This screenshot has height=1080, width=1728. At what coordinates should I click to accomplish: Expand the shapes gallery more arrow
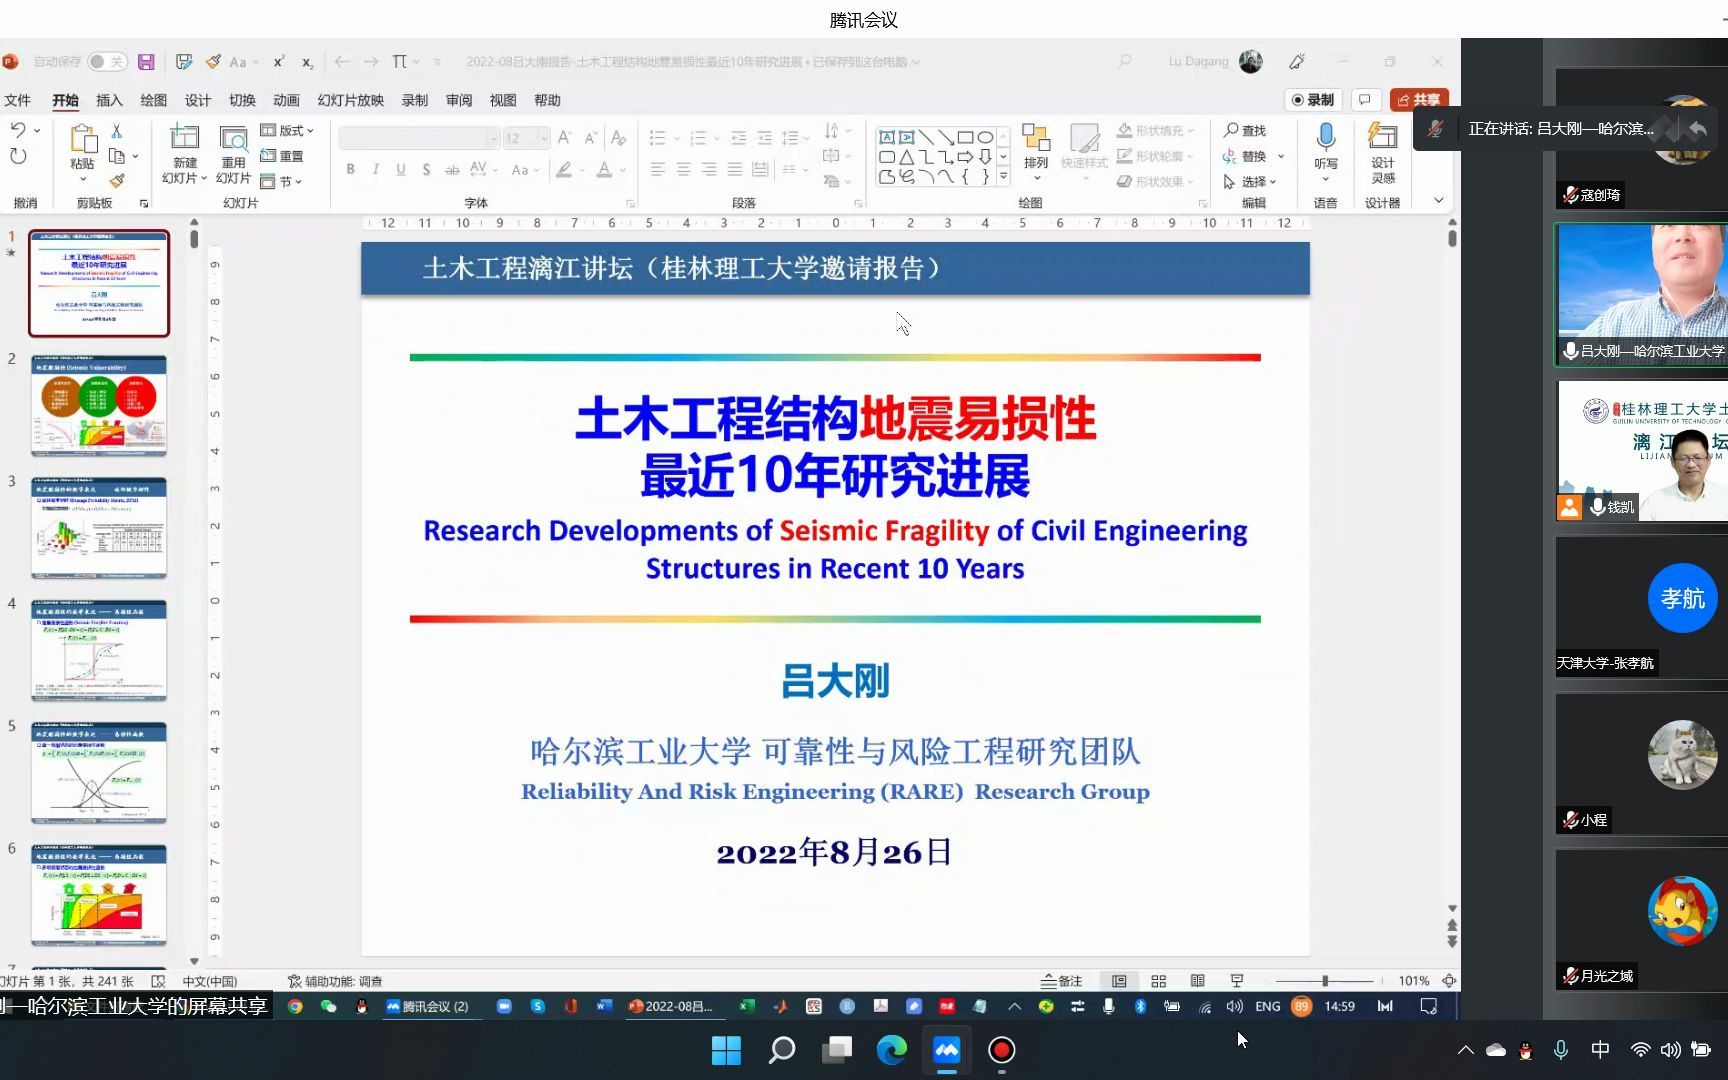click(1003, 177)
